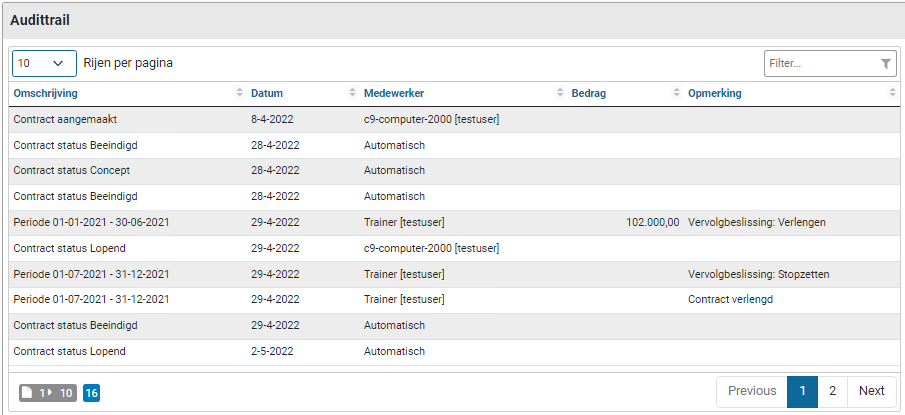Click the Previous page button
This screenshot has width=905, height=415.
pos(751,391)
